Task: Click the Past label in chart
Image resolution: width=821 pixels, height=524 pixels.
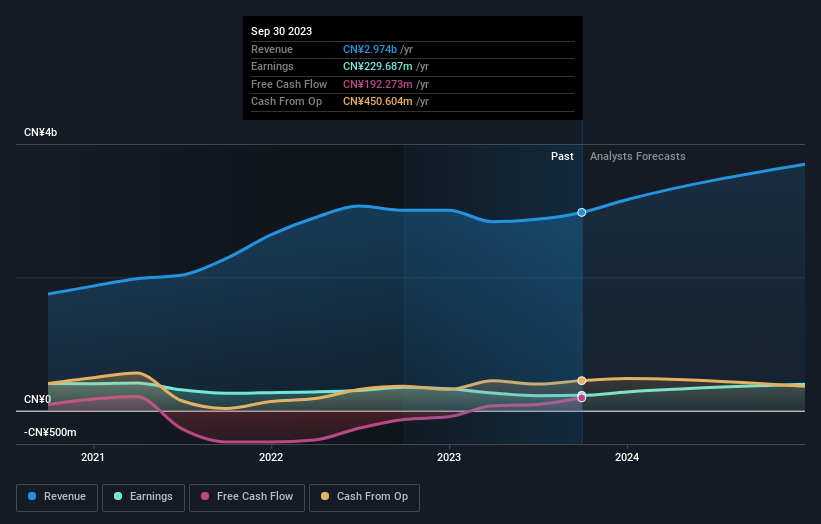Action: point(562,157)
